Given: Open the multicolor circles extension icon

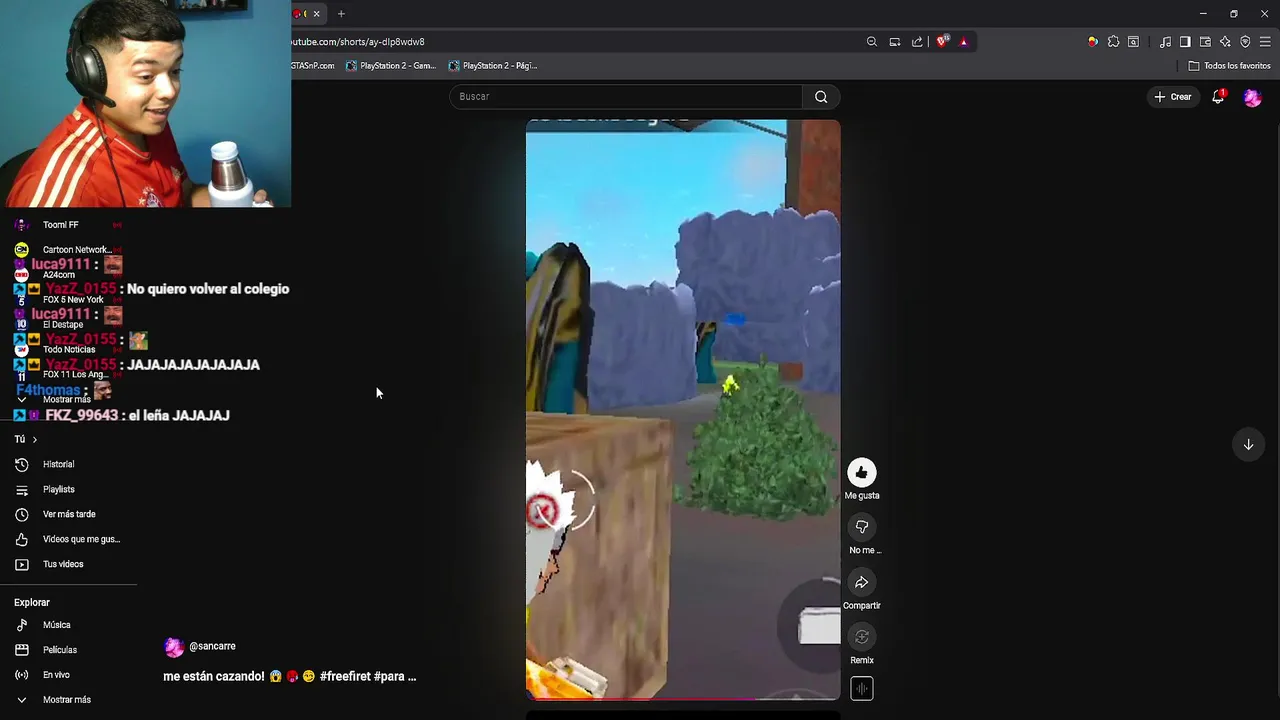Looking at the screenshot, I should click(1093, 42).
